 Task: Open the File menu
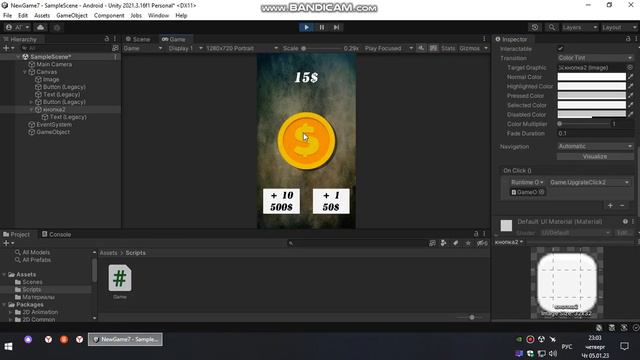(7, 16)
